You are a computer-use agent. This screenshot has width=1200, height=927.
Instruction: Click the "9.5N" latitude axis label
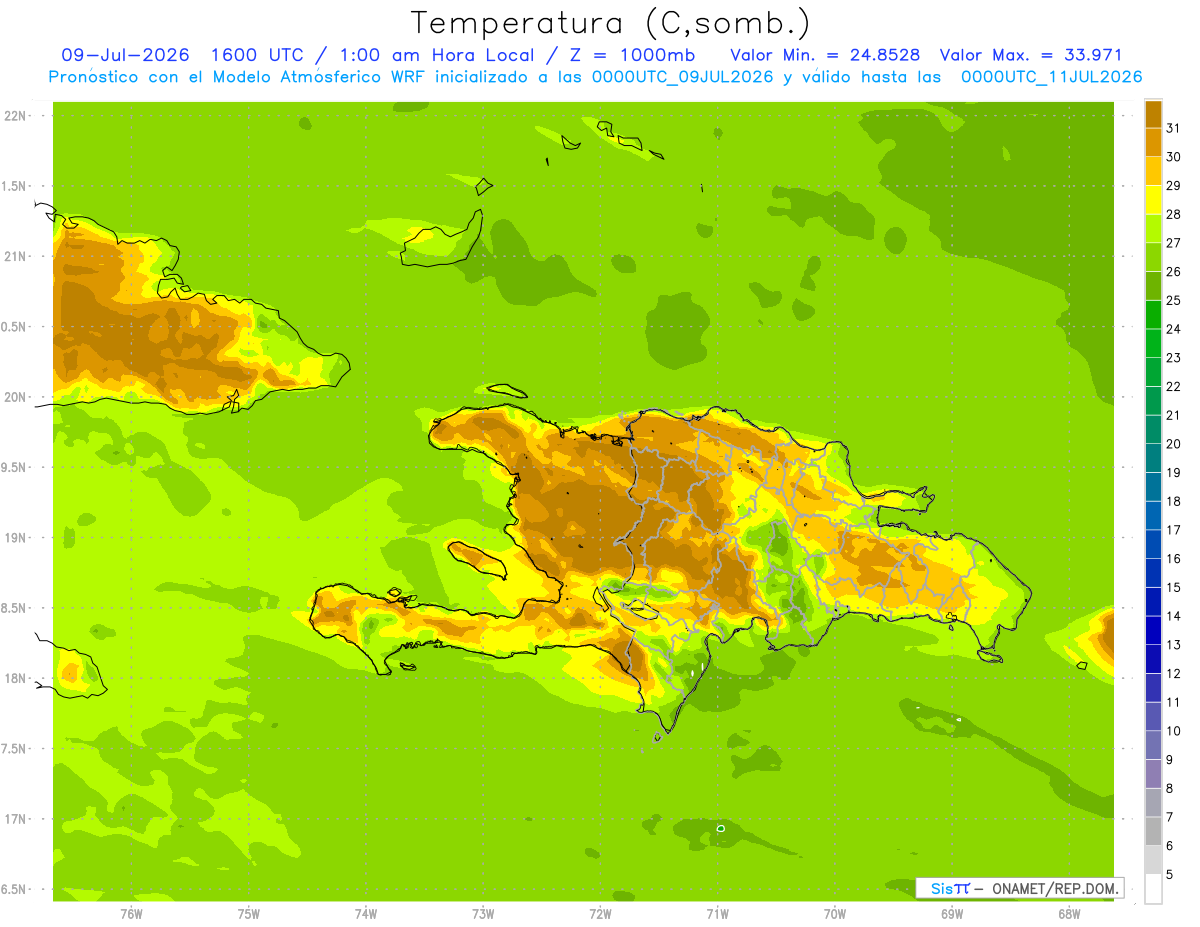pos(14,467)
